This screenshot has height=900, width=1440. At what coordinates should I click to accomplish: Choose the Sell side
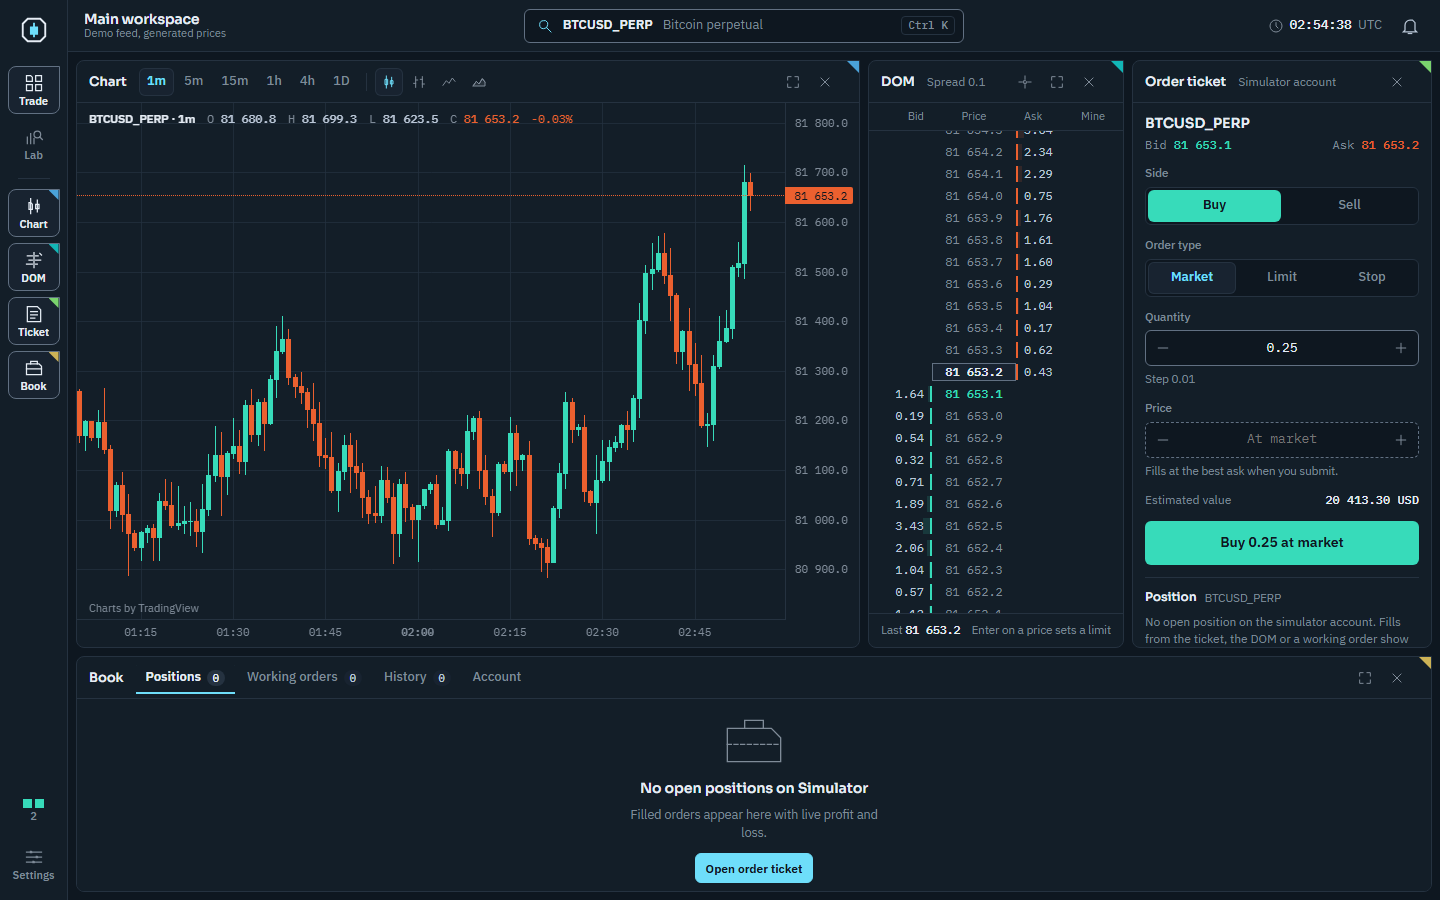point(1349,206)
